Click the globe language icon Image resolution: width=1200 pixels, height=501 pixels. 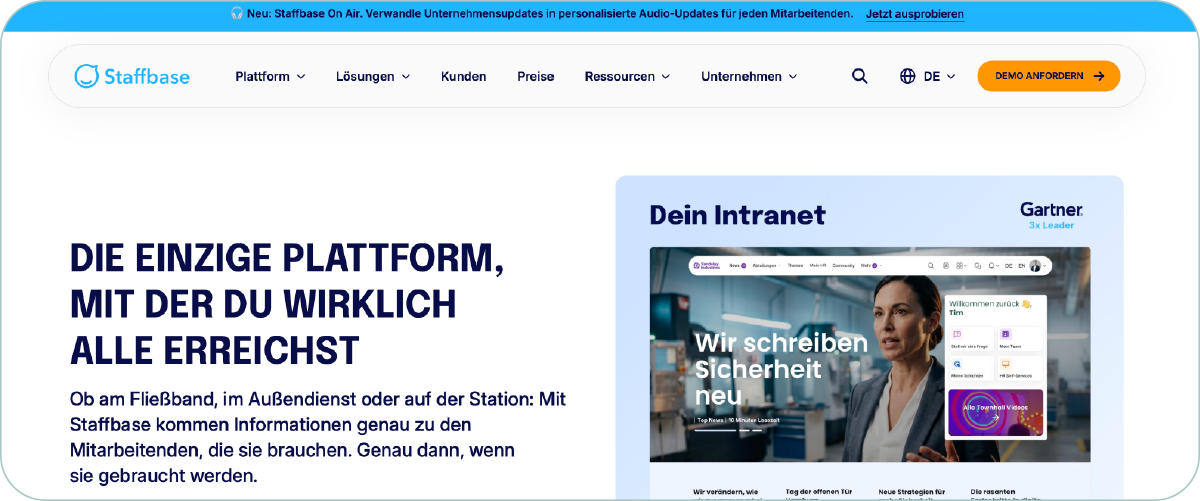(x=908, y=76)
